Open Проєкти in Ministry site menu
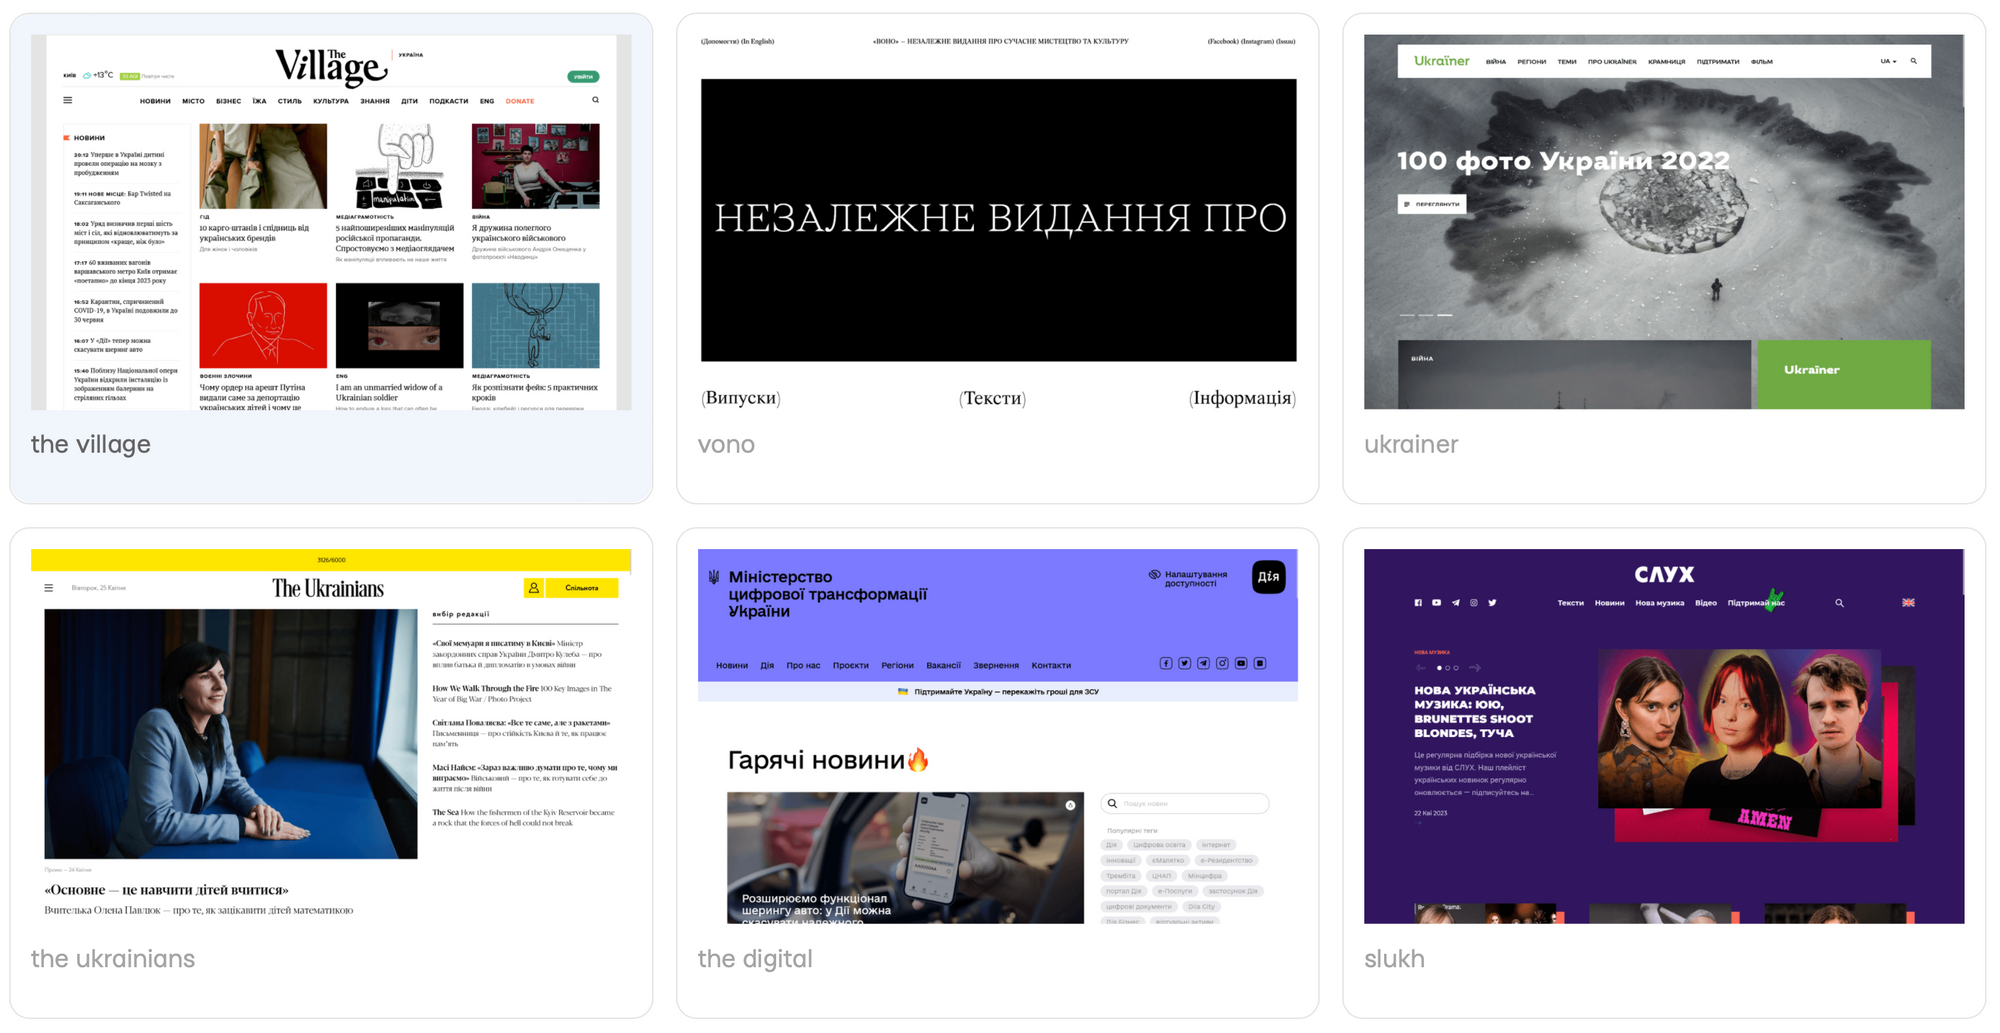Viewport: 2000px width, 1033px height. pos(850,665)
